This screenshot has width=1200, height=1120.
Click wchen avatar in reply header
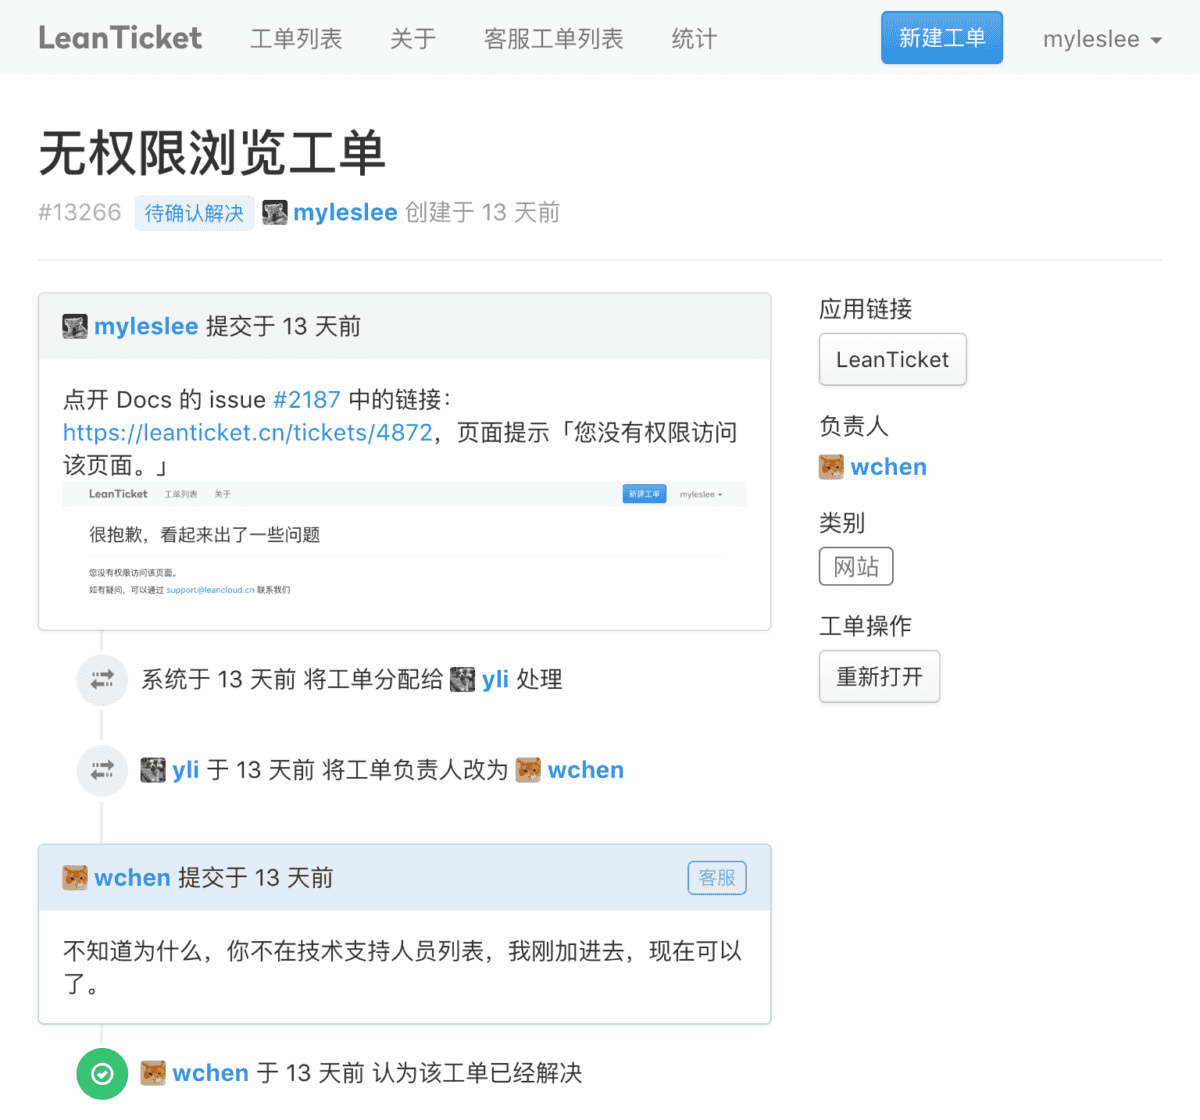[x=75, y=878]
